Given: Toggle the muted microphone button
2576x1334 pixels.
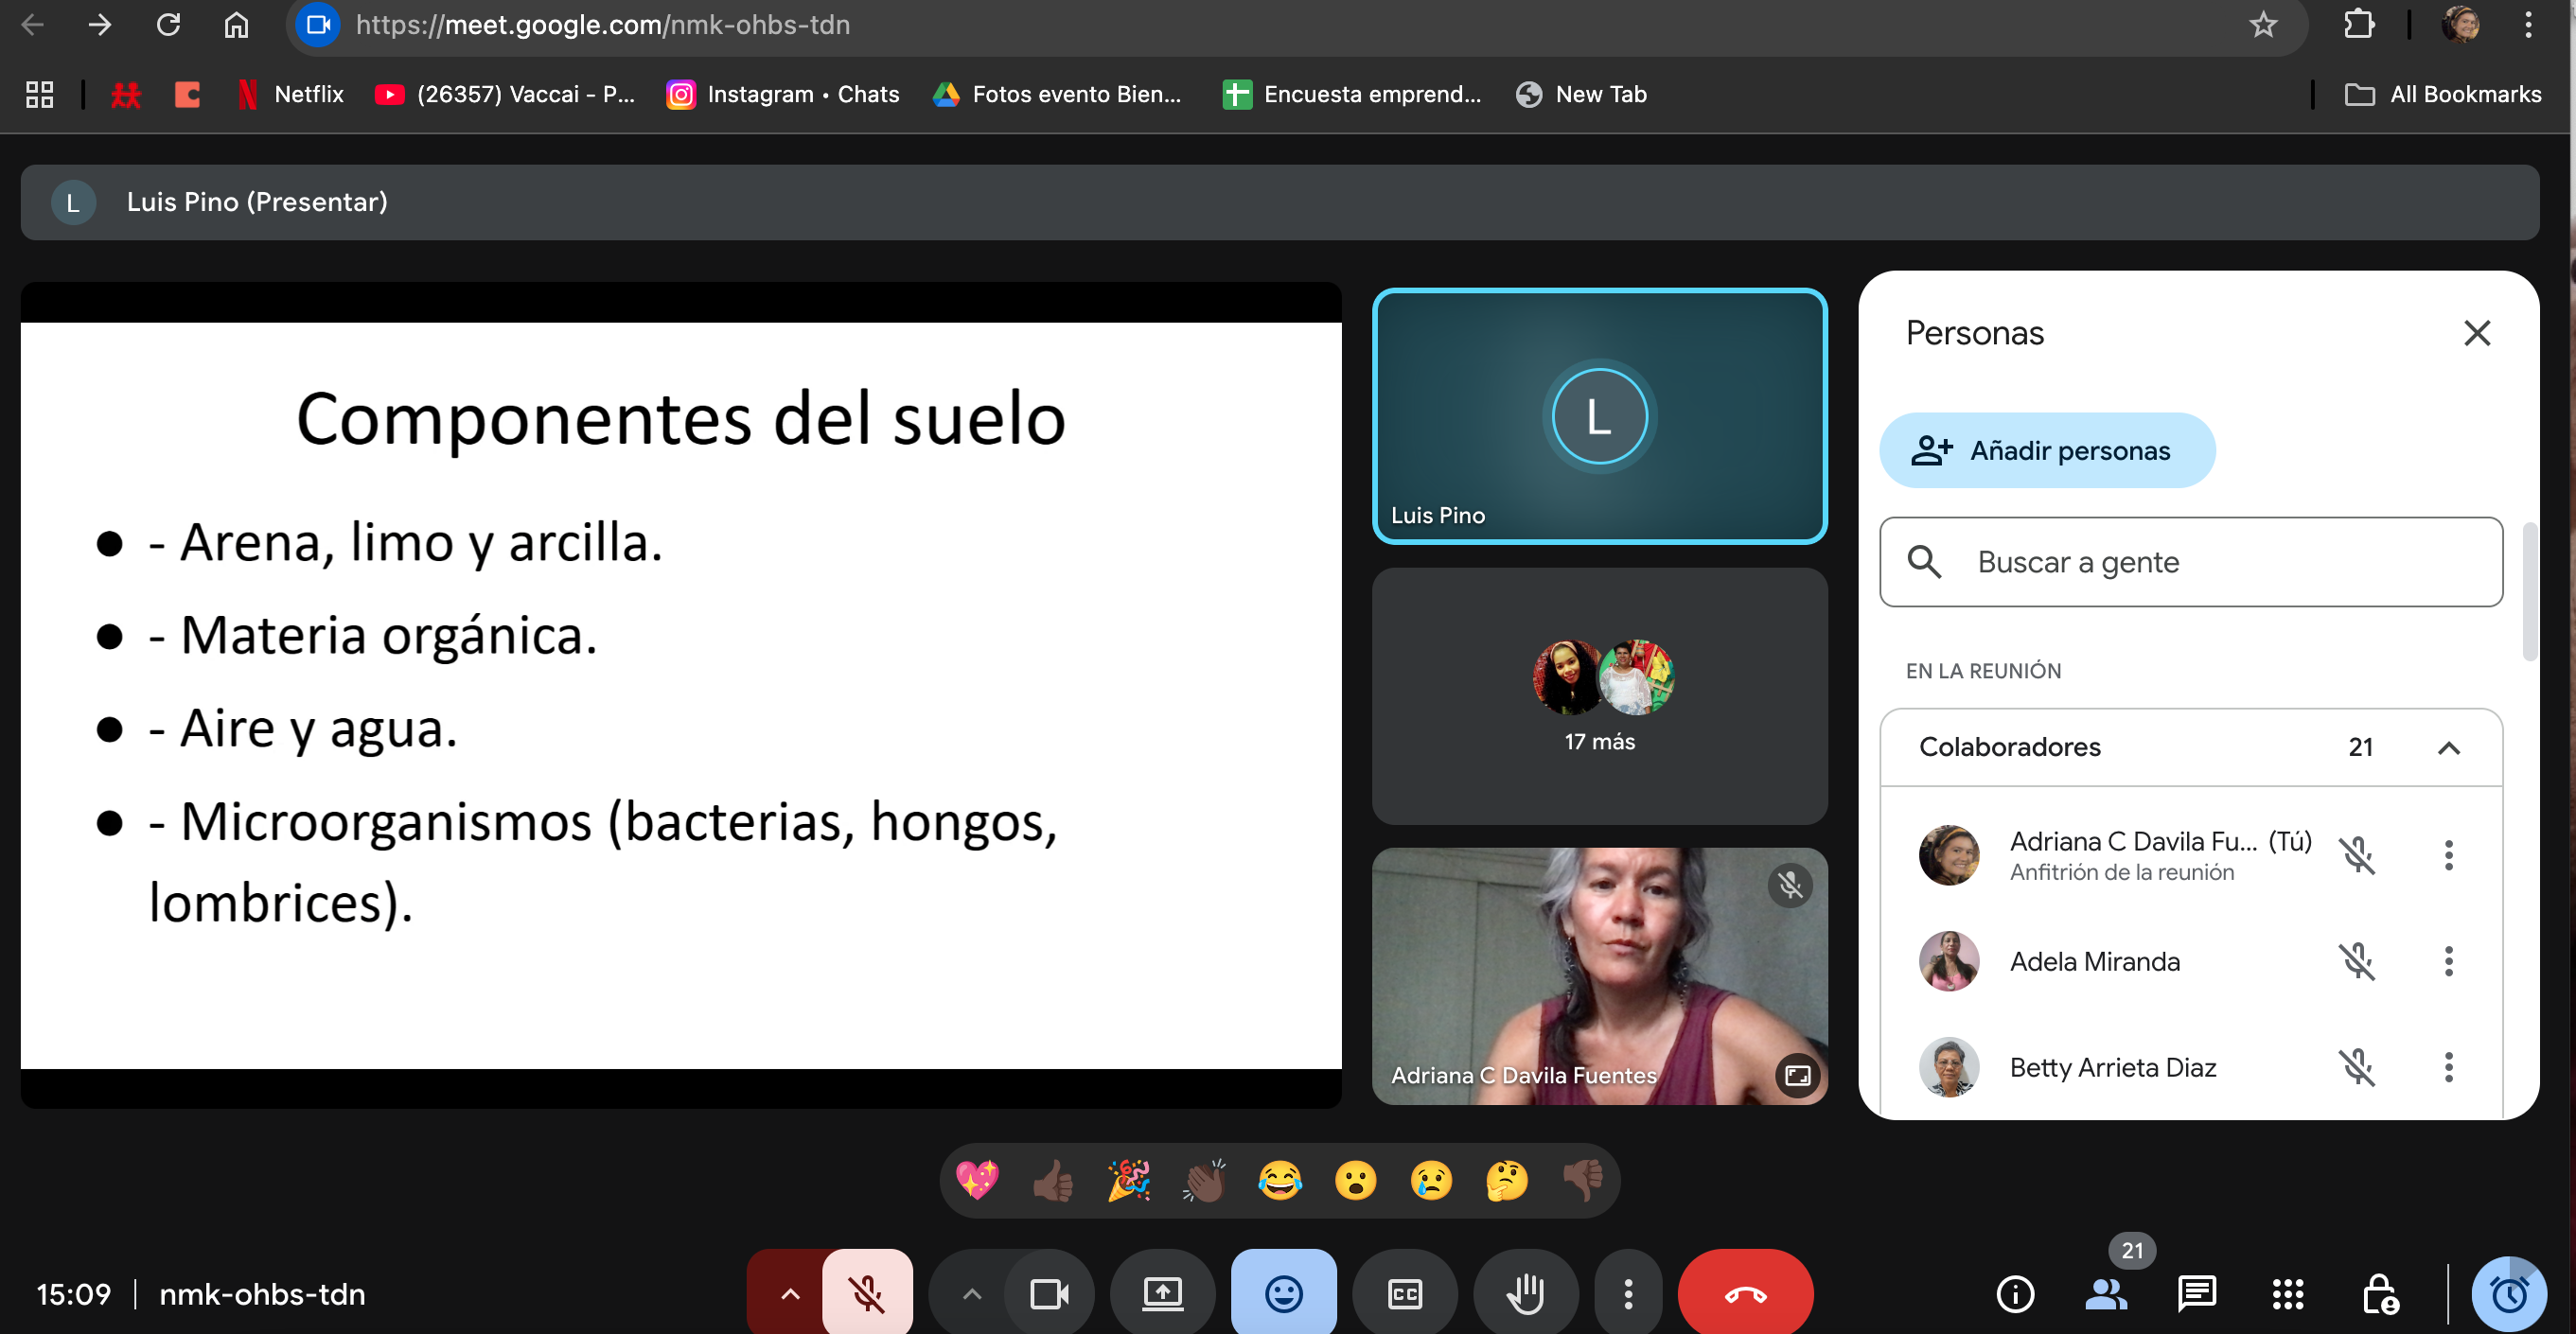Looking at the screenshot, I should click(x=866, y=1294).
